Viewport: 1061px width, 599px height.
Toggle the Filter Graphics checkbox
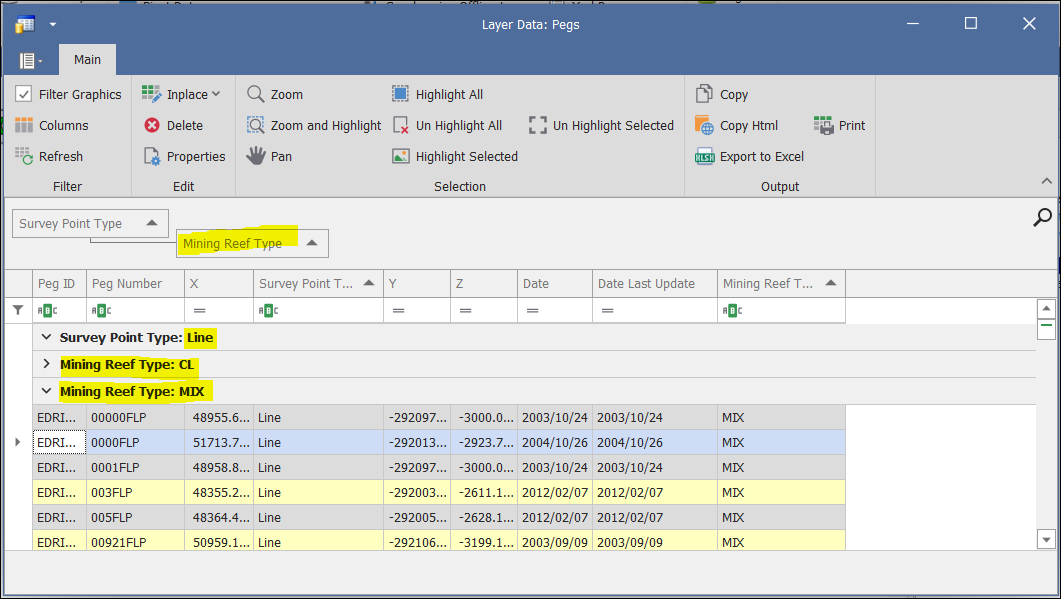coord(24,94)
